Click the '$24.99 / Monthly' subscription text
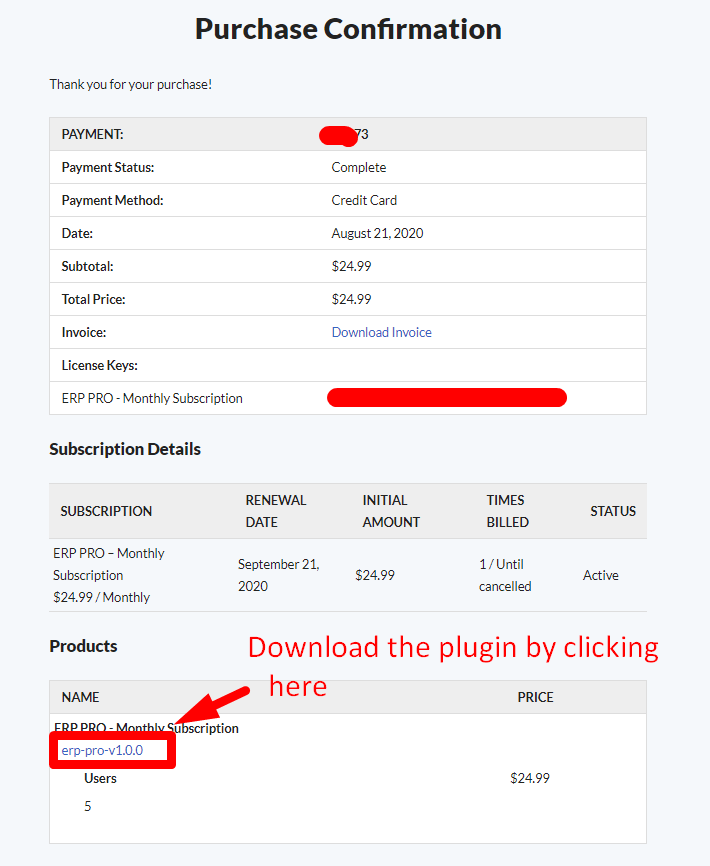Viewport: 710px width, 866px height. tap(102, 597)
